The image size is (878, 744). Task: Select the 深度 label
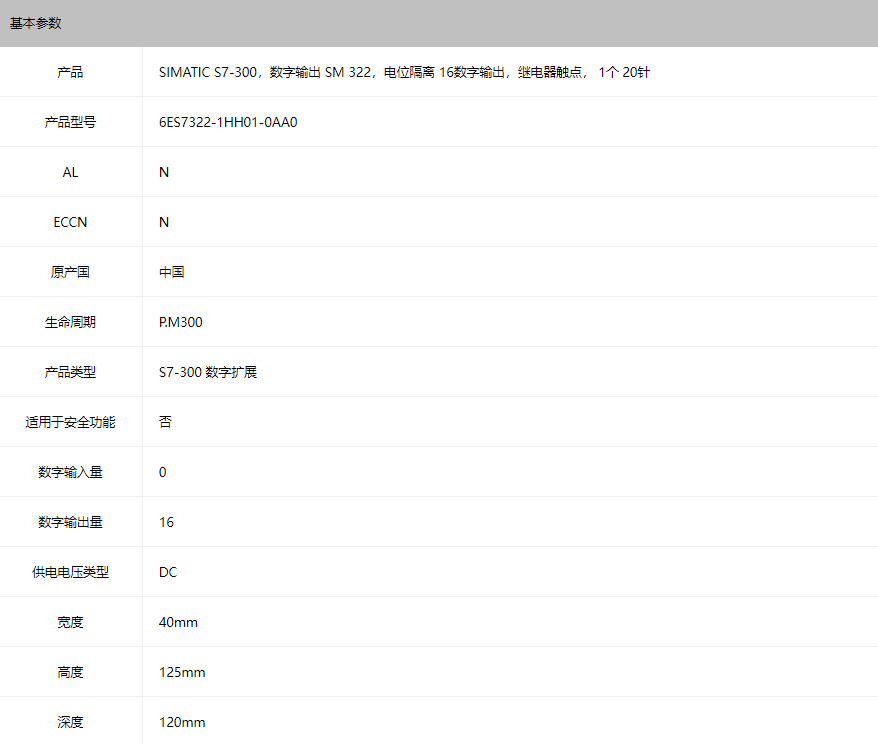(x=70, y=722)
